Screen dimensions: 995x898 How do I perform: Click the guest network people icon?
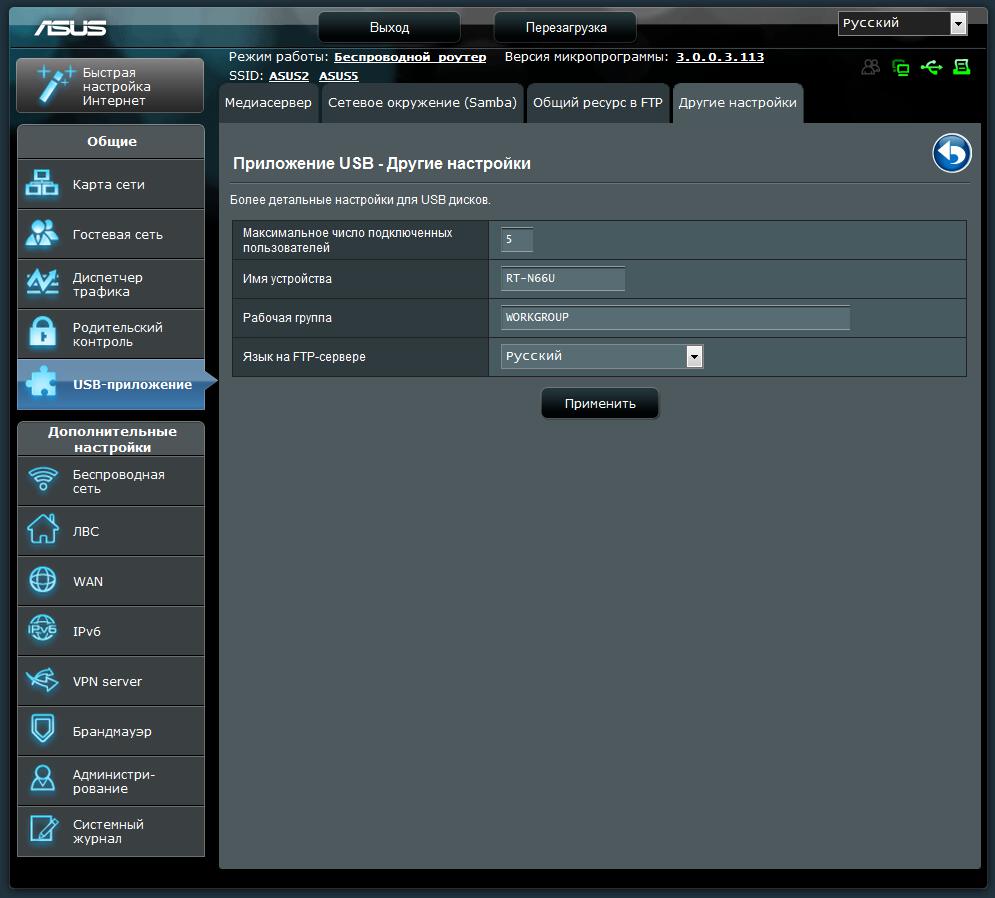coord(42,234)
